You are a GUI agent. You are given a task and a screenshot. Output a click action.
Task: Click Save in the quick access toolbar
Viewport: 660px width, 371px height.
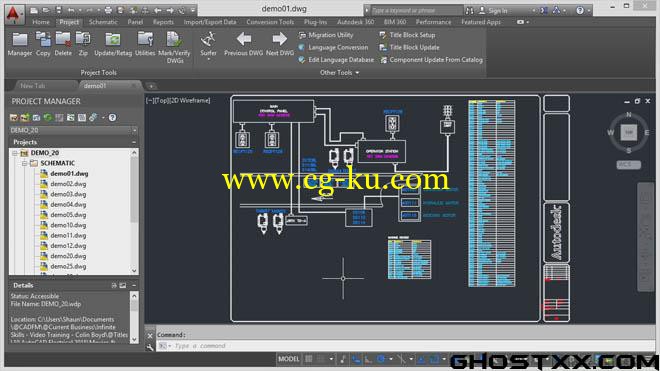pyautogui.click(x=59, y=10)
